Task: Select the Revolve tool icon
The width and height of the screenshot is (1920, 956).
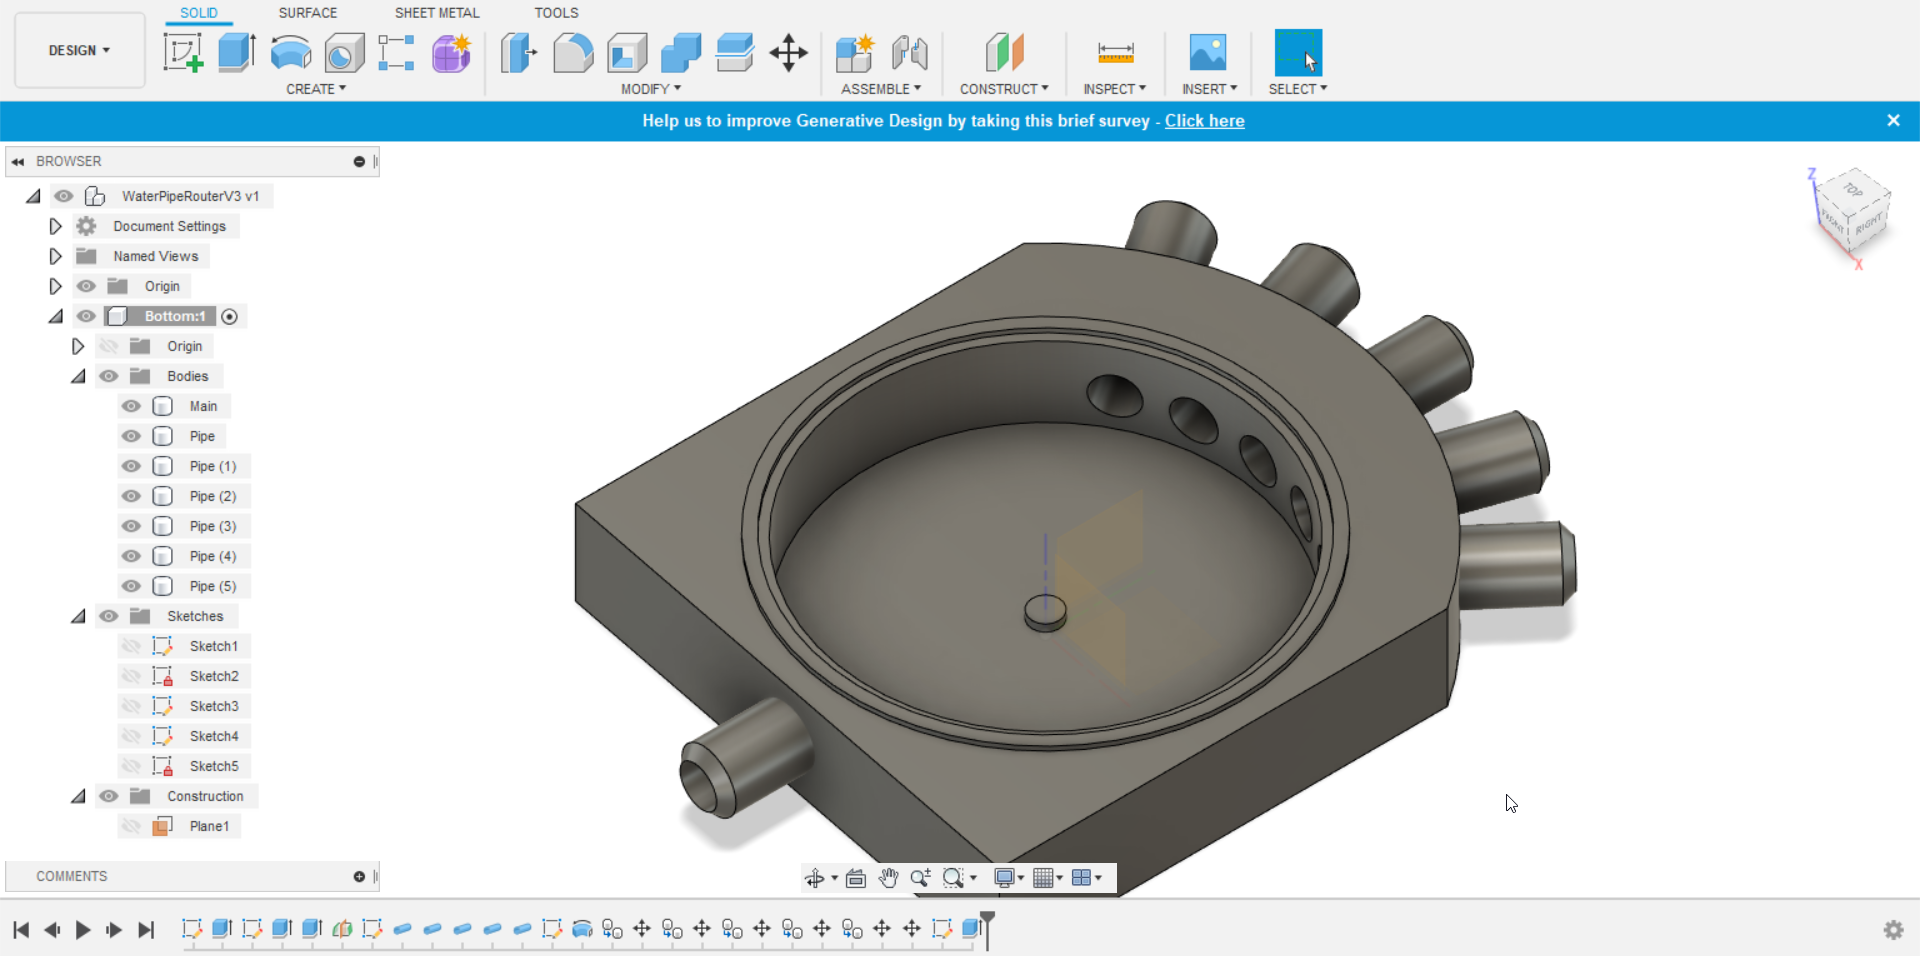Action: [291, 52]
